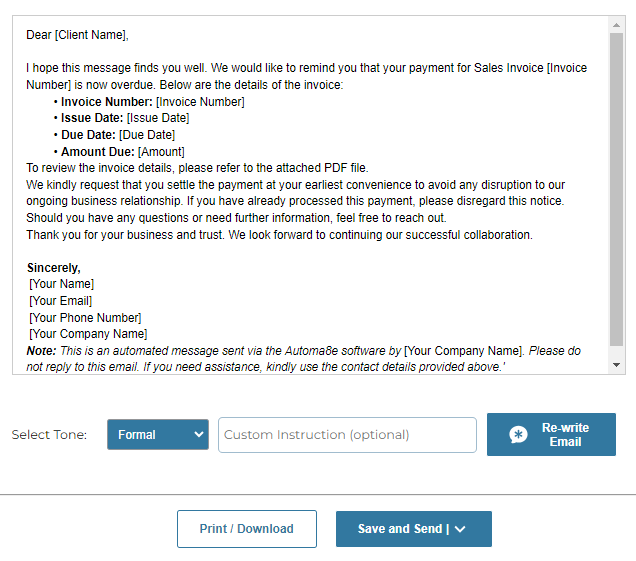Click the [Invoice Number] bullet placeholder
Screen dimensions: 636x561
200,102
